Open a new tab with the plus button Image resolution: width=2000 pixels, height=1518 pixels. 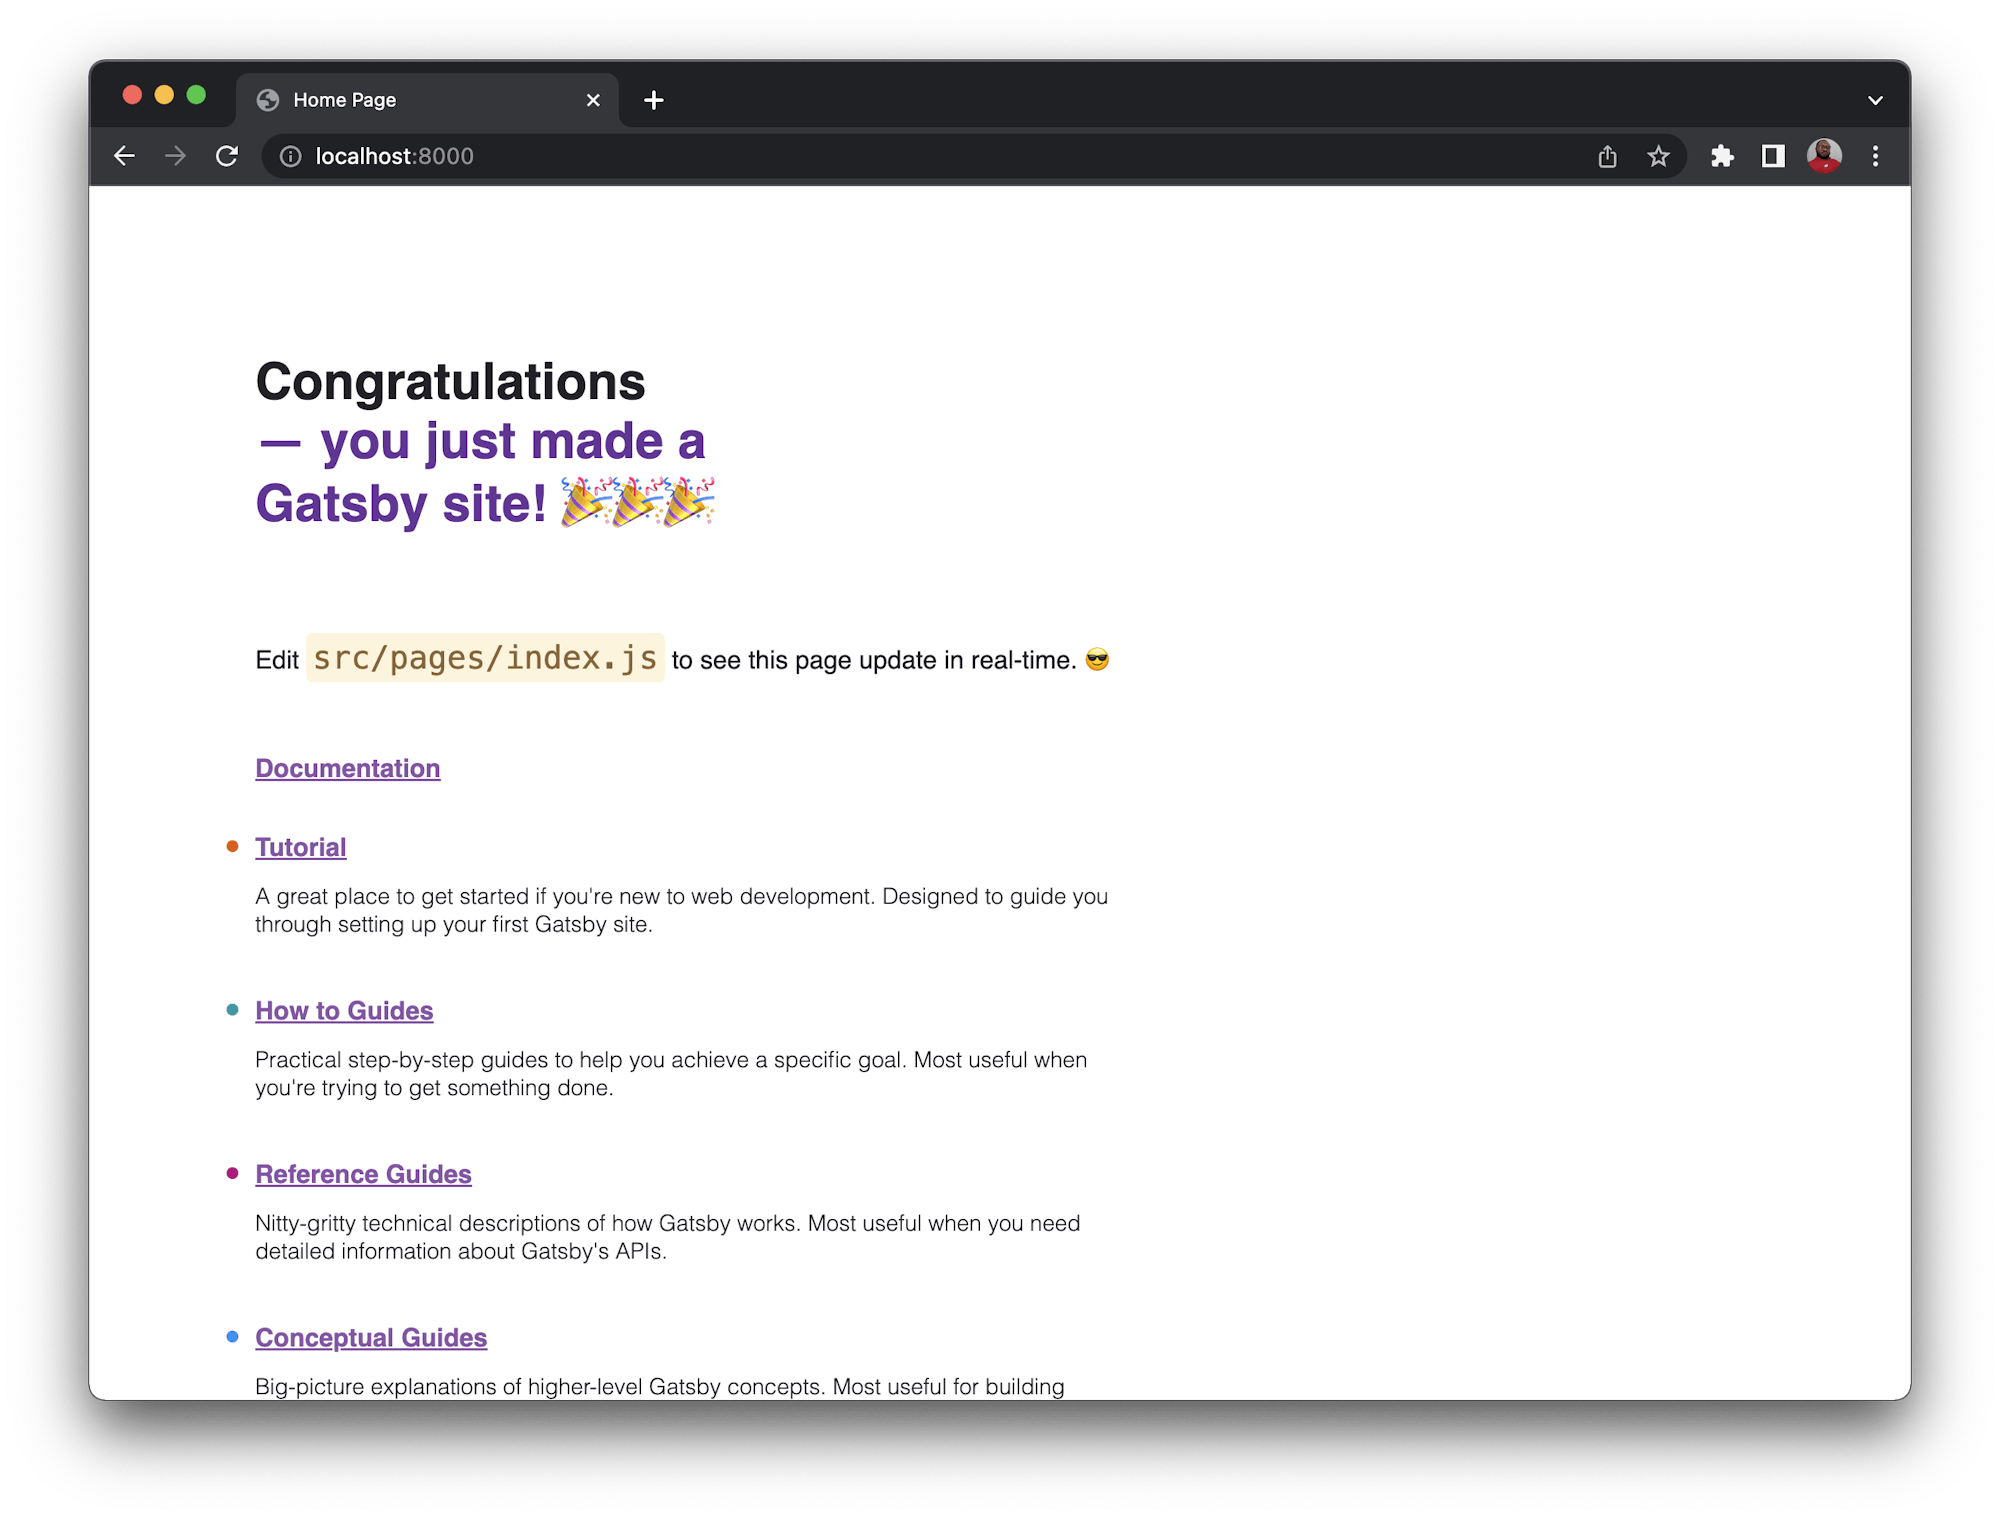coord(654,100)
